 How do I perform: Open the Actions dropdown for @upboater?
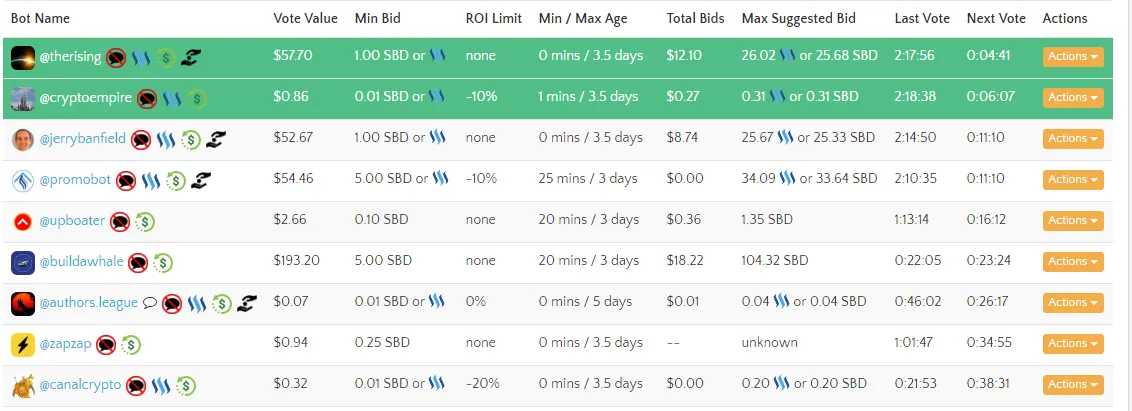pos(1073,221)
